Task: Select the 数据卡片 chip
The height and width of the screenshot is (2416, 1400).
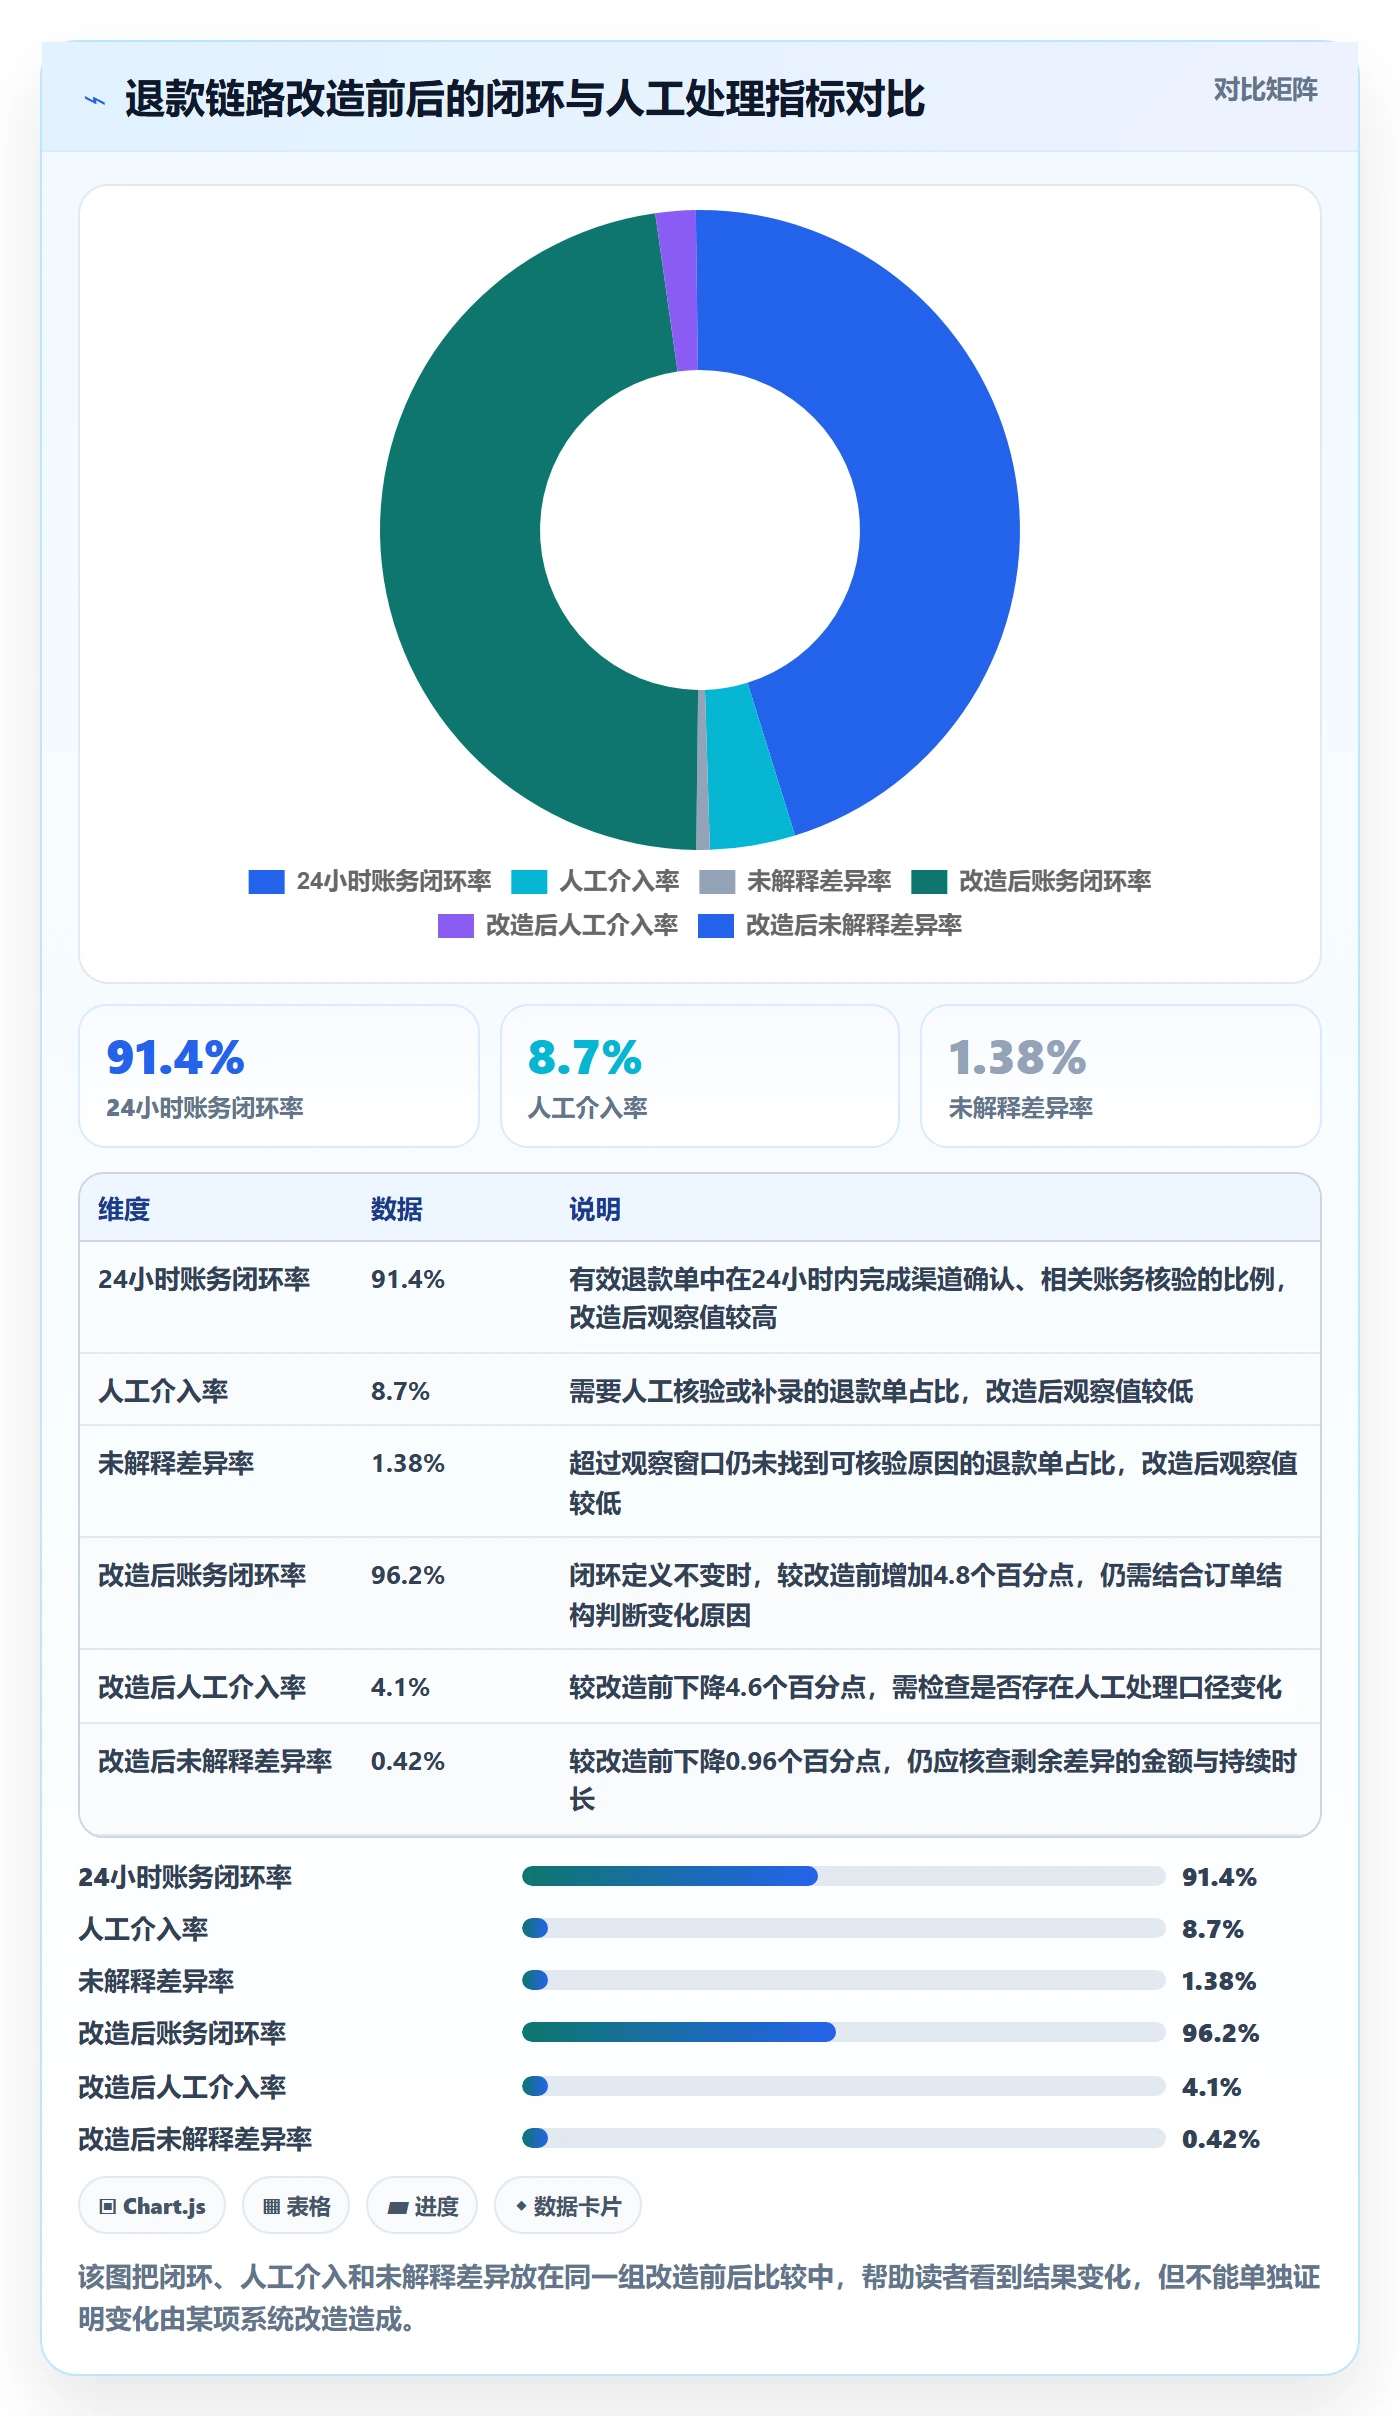Action: click(x=568, y=2205)
